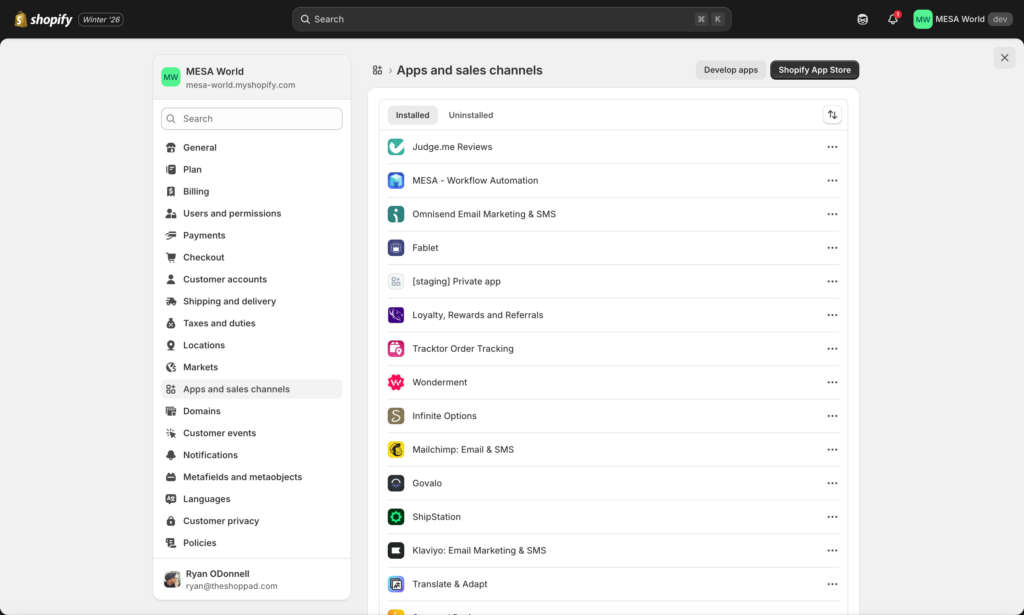Click the MW store avatar in sidebar
Screen dimensions: 1024x615
pos(170,77)
